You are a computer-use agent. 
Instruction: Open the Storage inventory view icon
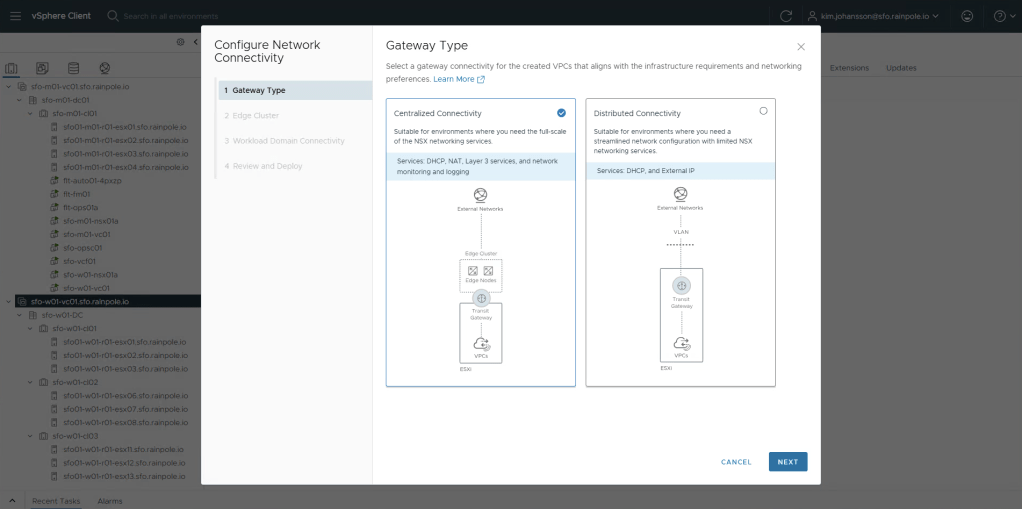[73, 68]
